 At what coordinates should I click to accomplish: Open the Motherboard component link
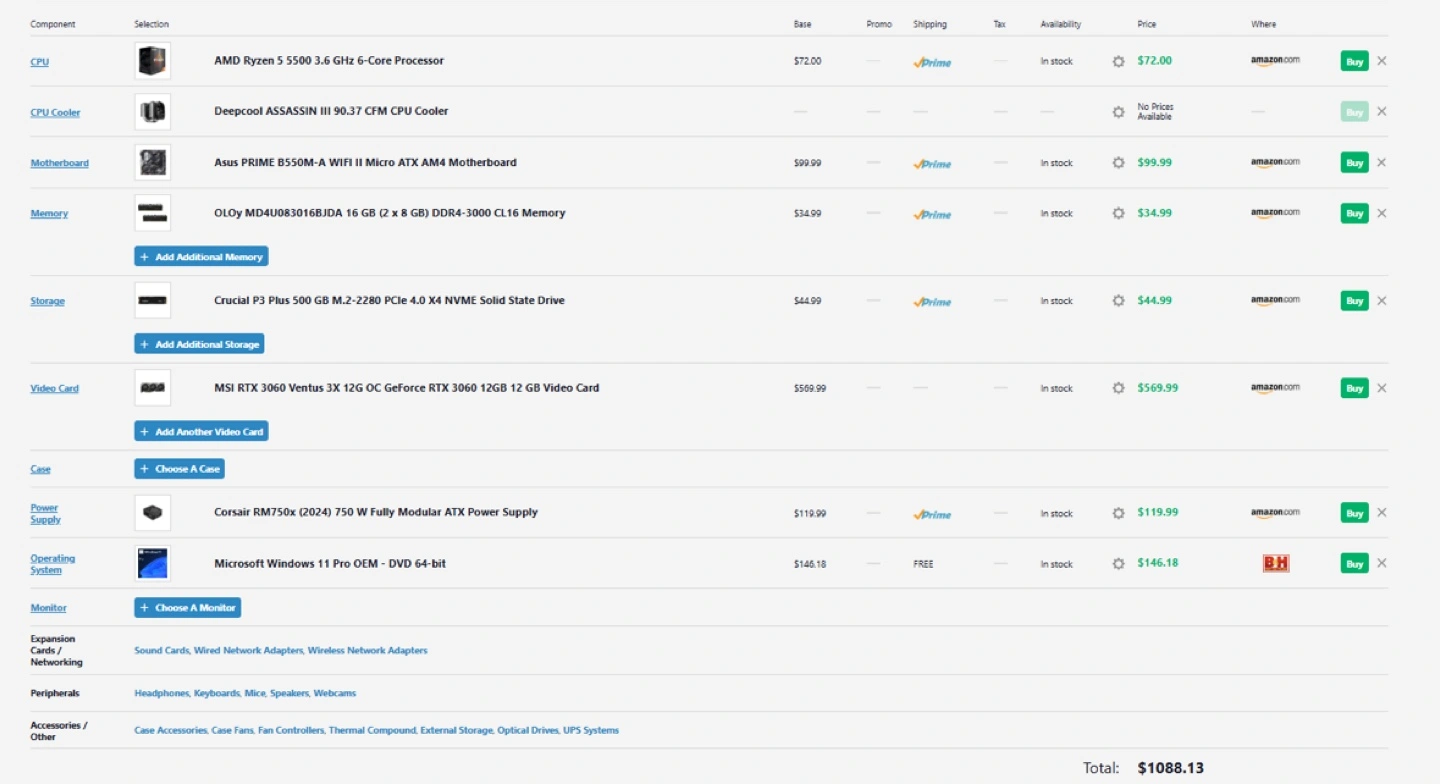pyautogui.click(x=59, y=163)
